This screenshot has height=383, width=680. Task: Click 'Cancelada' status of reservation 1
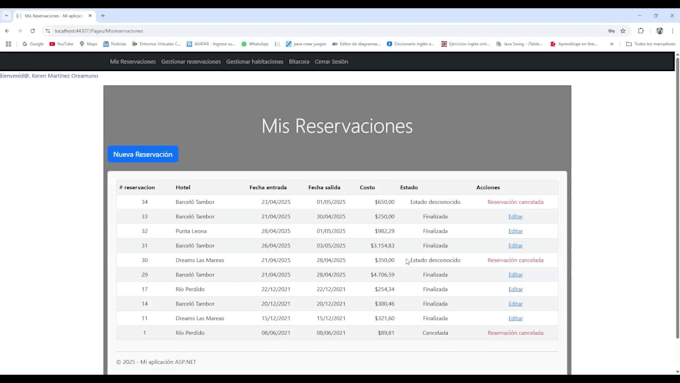pos(435,333)
